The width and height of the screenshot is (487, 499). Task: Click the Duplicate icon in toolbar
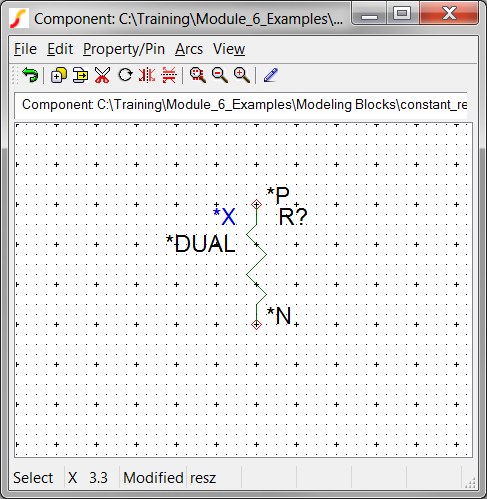(58, 75)
